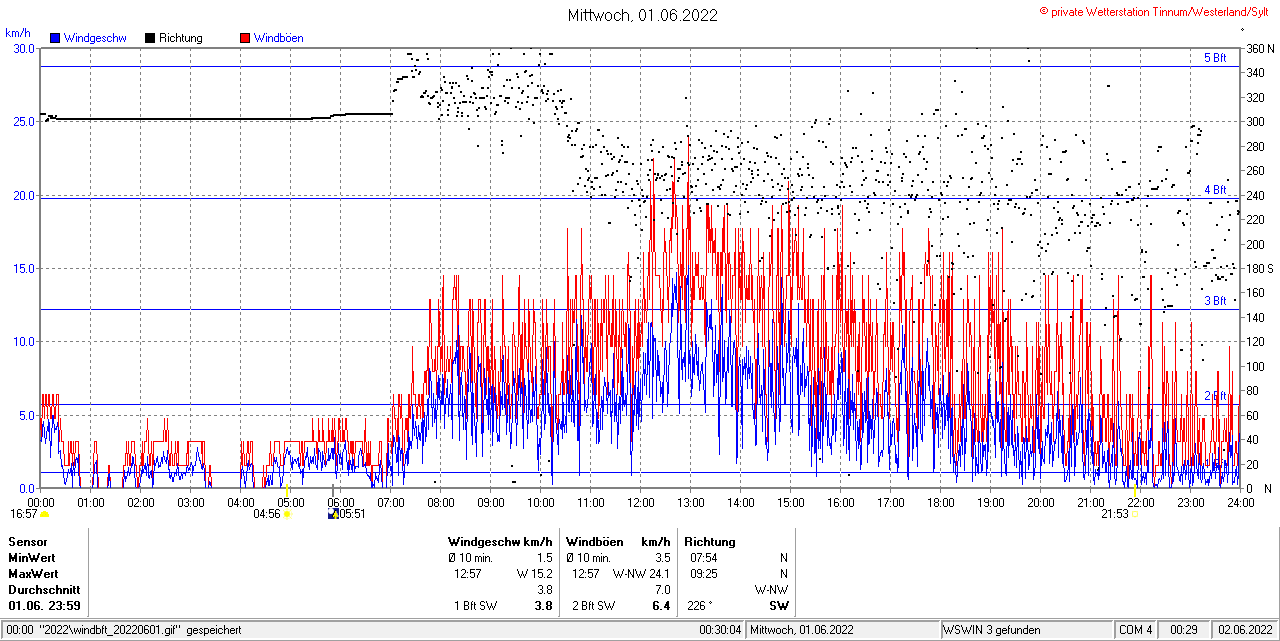Viewport: 1280px width, 641px height.
Task: Click the Durchschnitt row label
Action: [43, 590]
